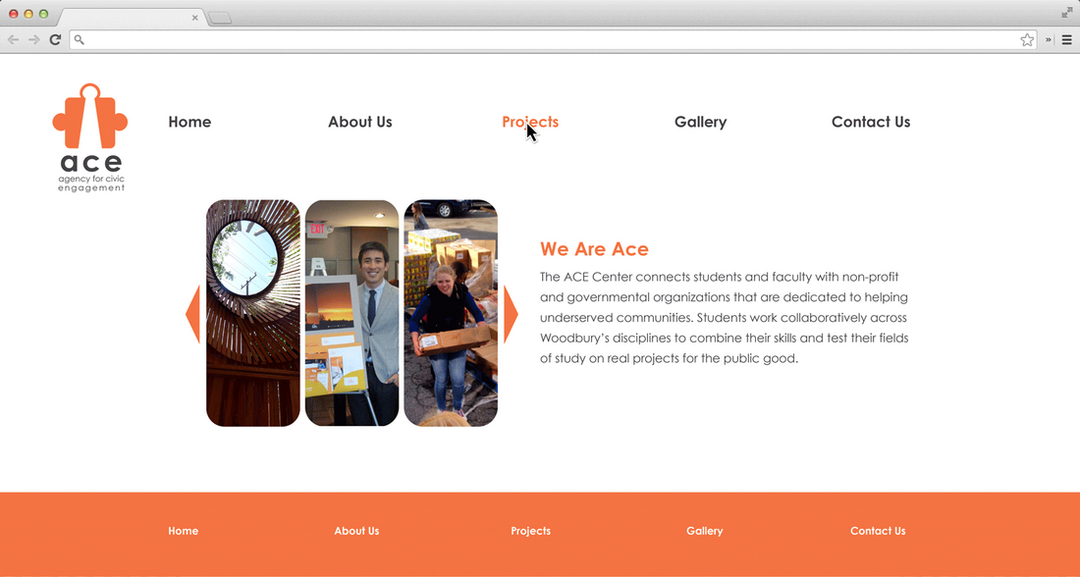The image size is (1080, 577).
Task: Click the ACE puzzle-piece logo
Action: (90, 137)
